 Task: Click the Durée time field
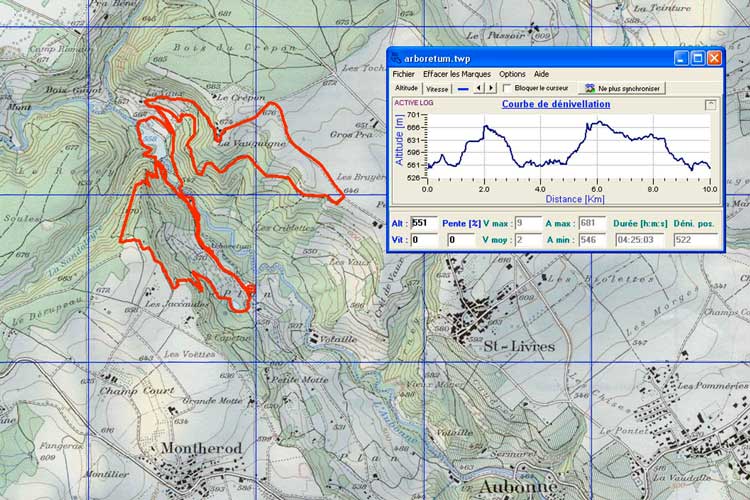tap(640, 240)
